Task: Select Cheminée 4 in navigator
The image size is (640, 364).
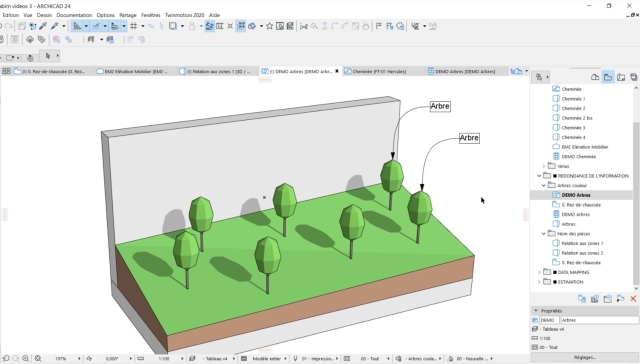Action: pyautogui.click(x=573, y=138)
